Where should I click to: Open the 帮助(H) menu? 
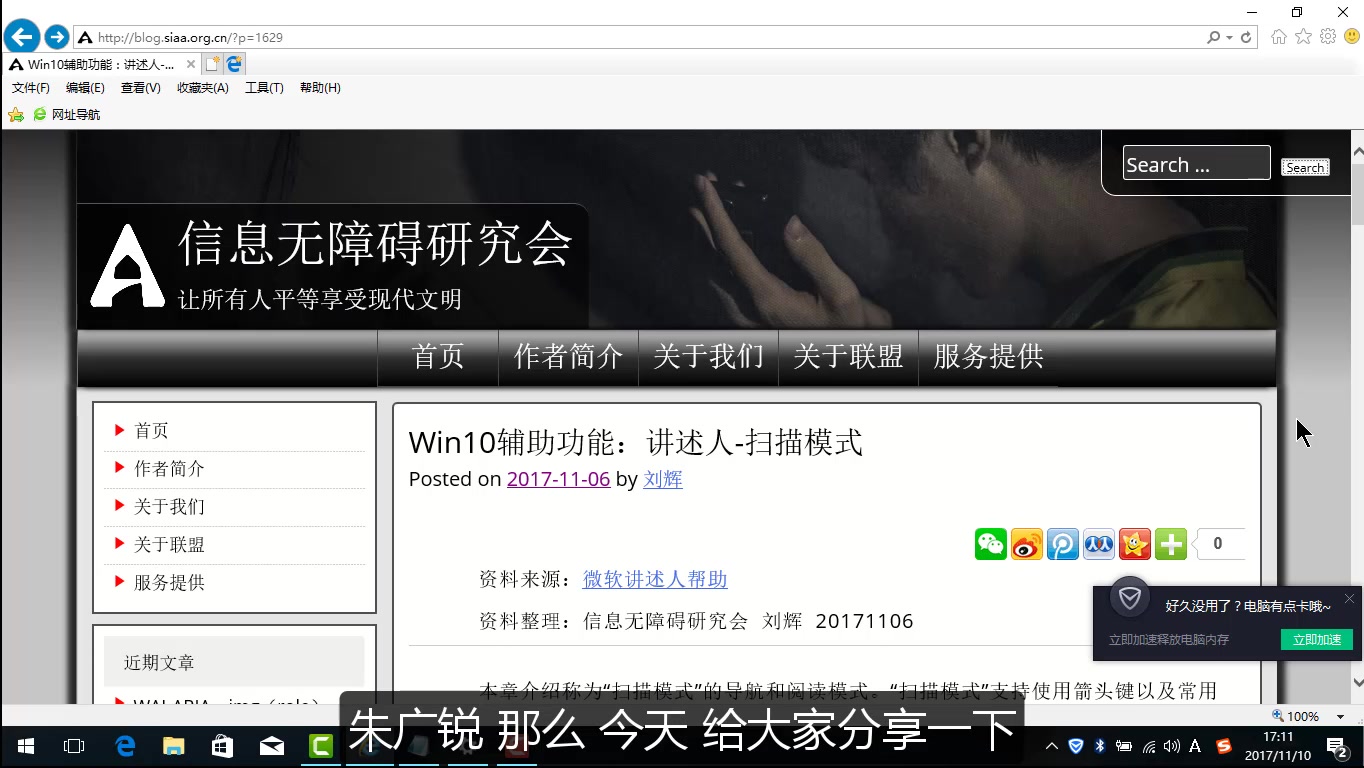click(x=320, y=88)
